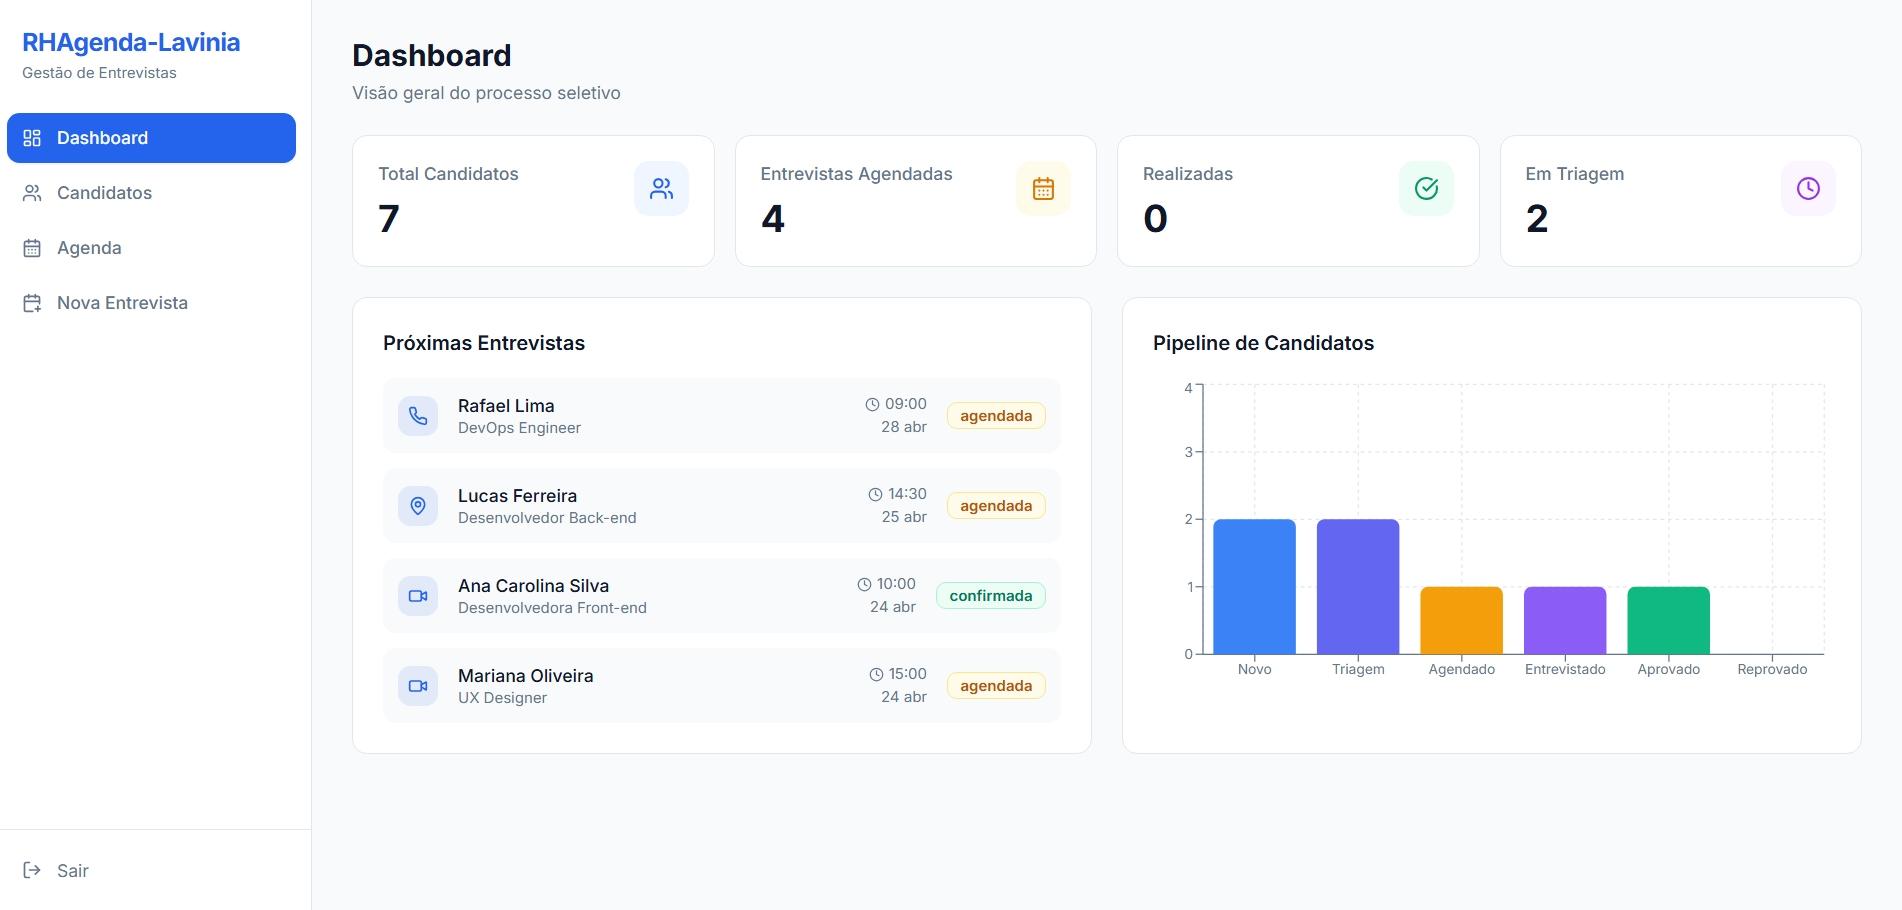Click the blue Novo bar in chart

point(1254,587)
